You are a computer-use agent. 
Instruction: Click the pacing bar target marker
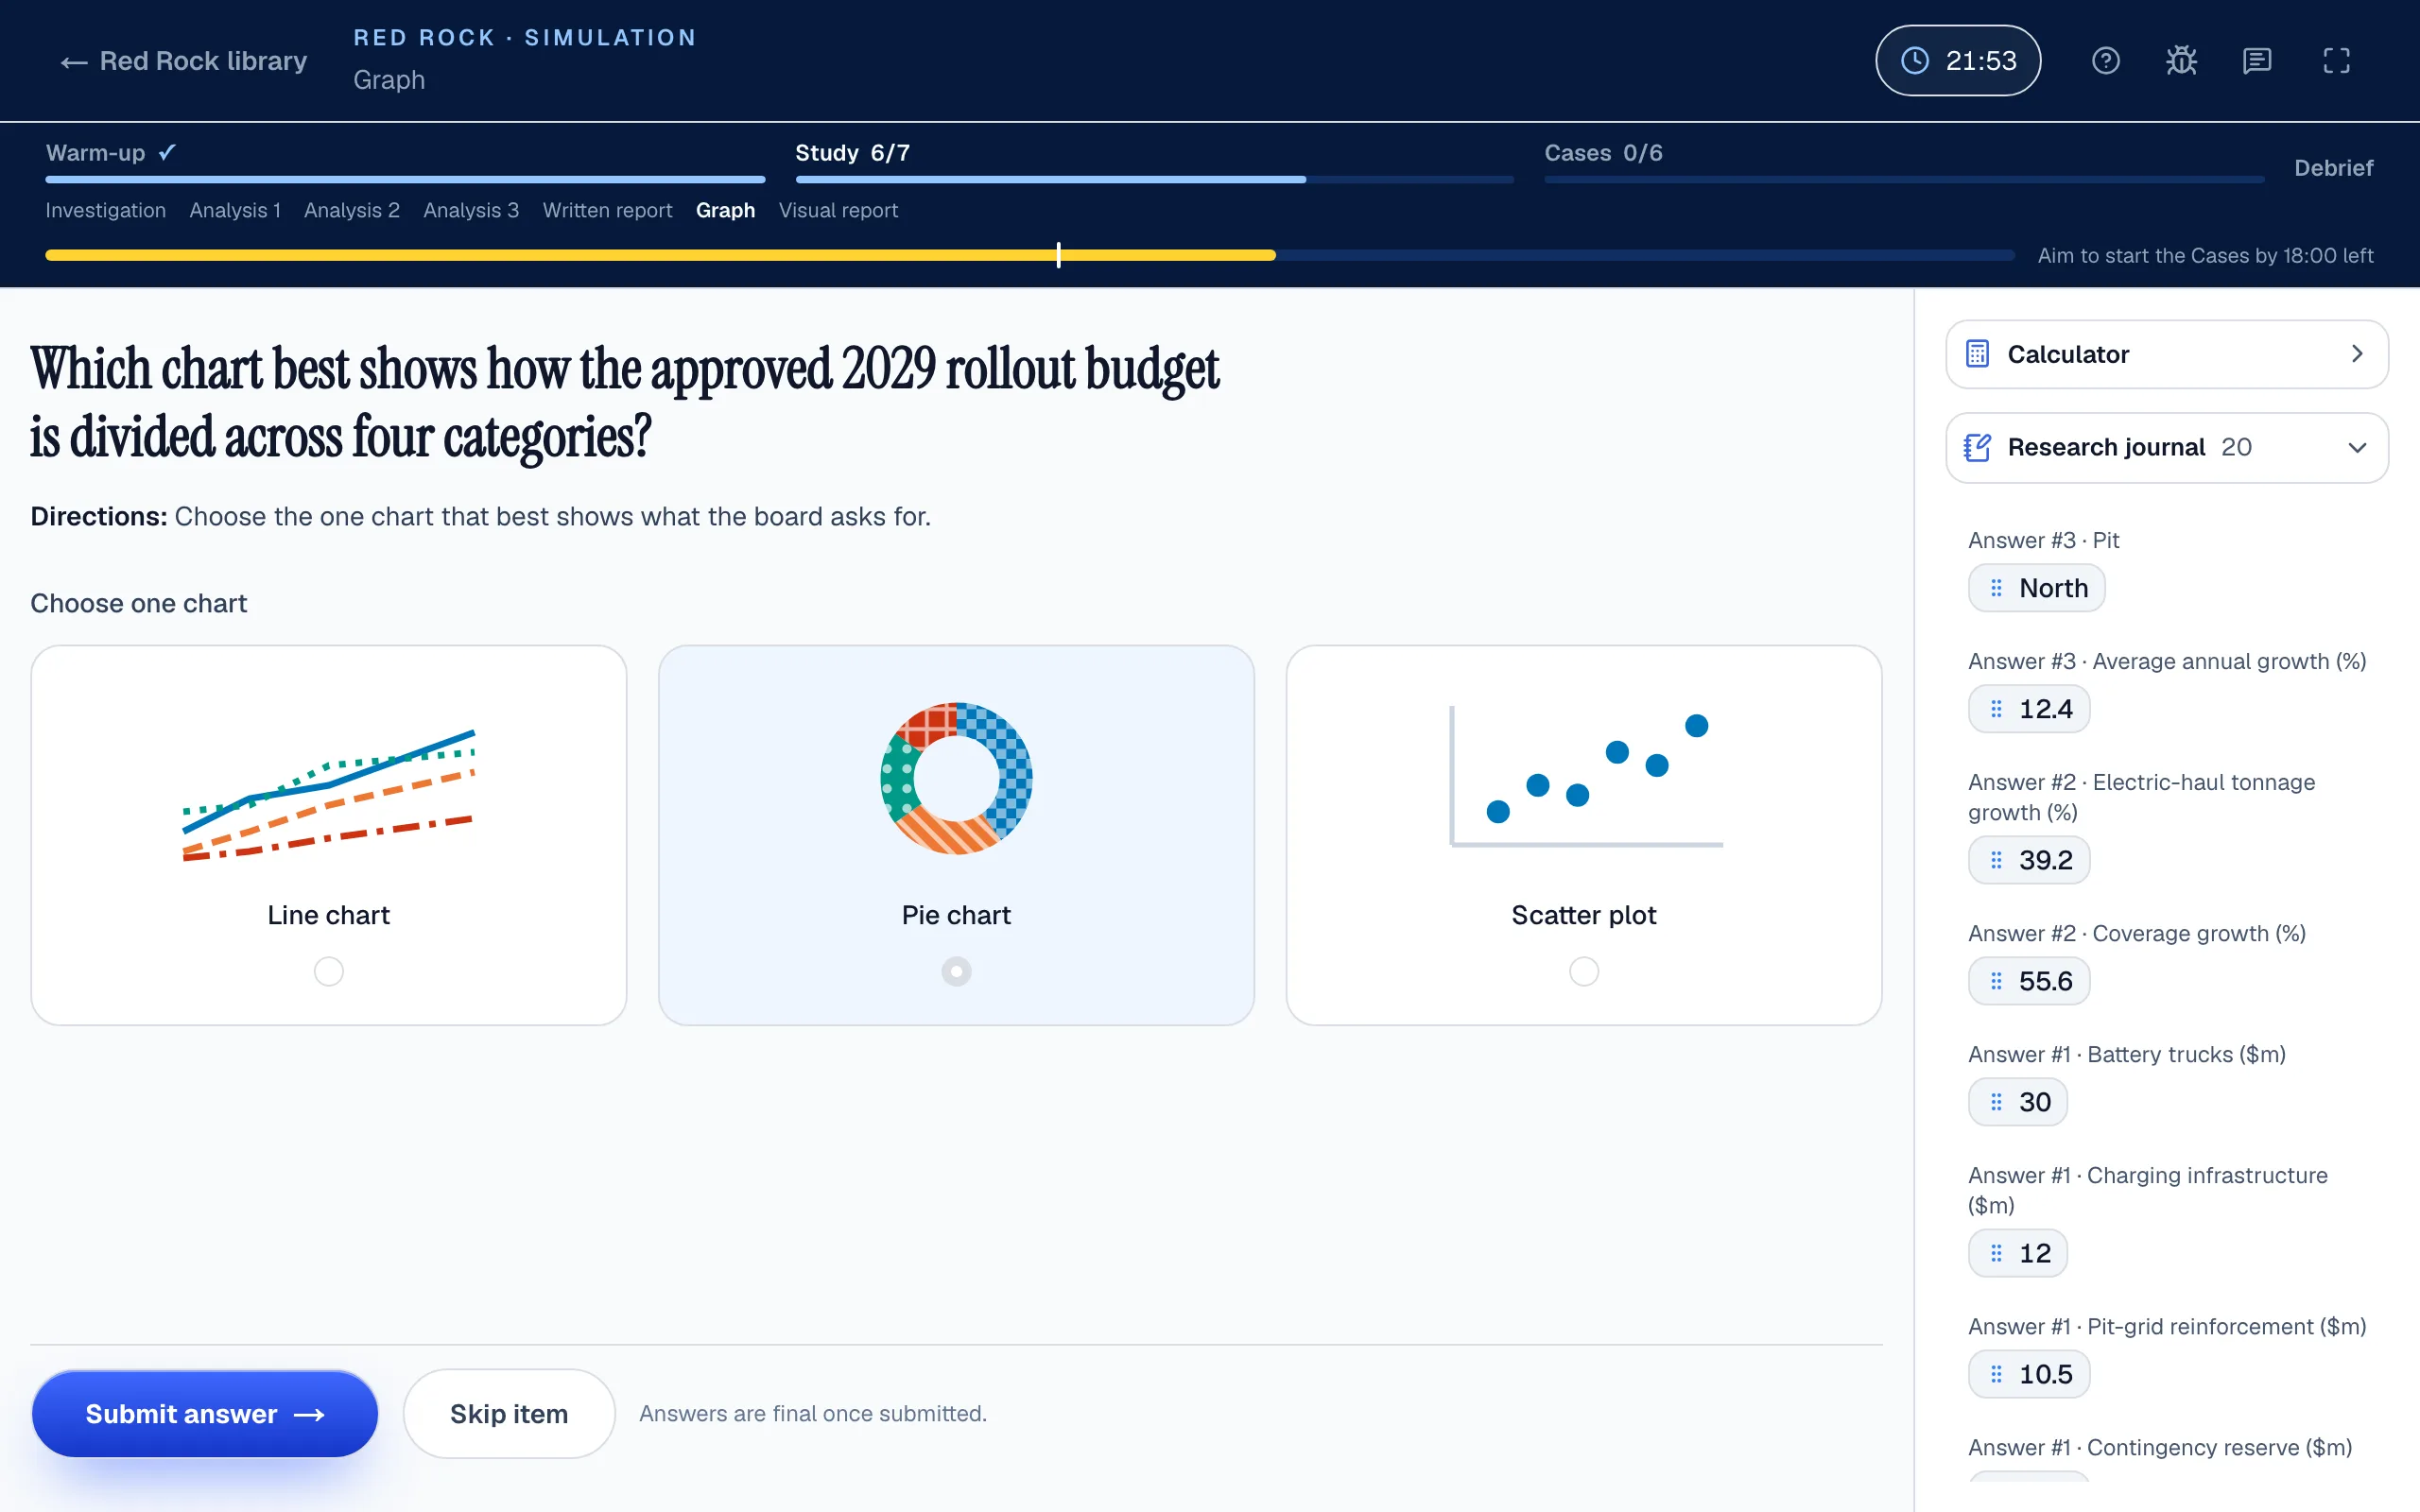[x=1058, y=255]
